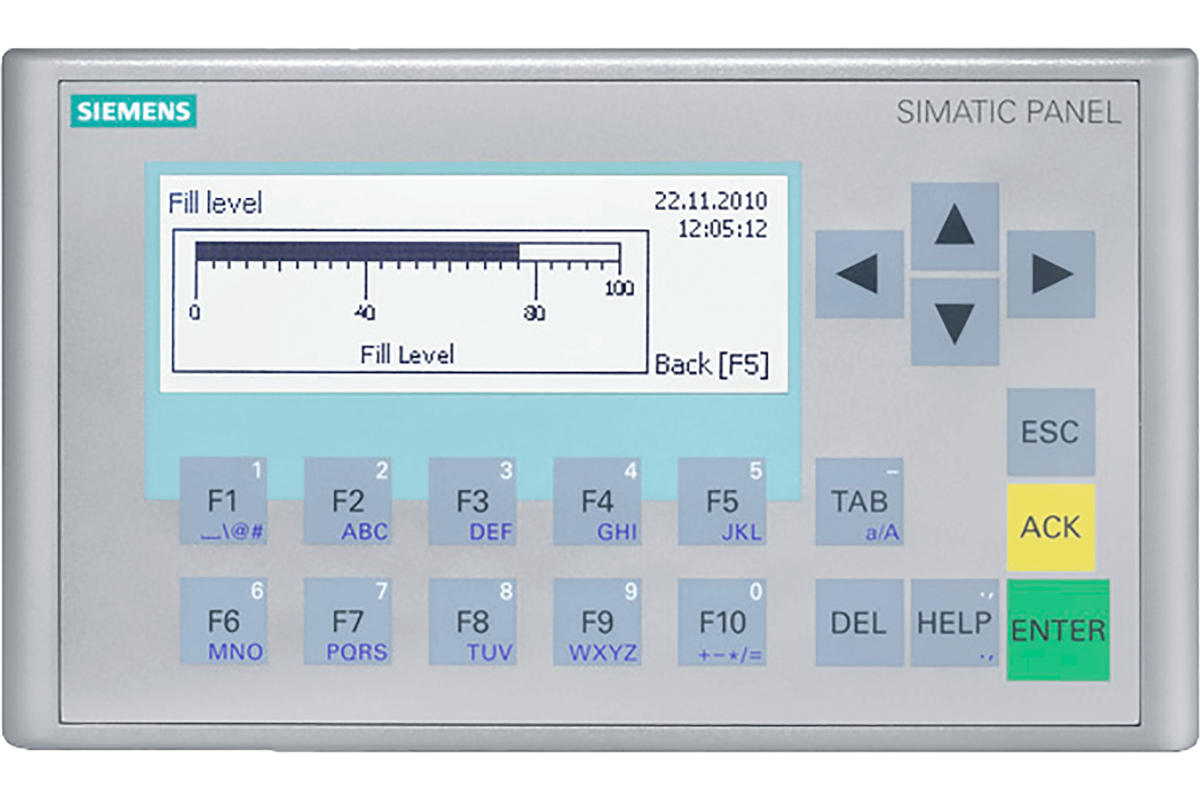Click the down arrow key

point(955,322)
